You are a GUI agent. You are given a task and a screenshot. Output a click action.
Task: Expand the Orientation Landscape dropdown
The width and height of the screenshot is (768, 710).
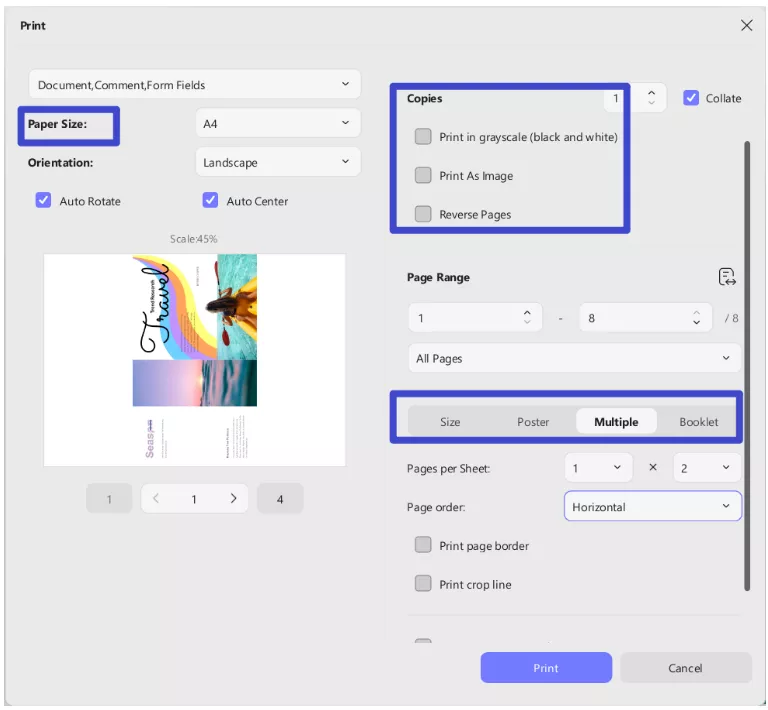coord(277,162)
